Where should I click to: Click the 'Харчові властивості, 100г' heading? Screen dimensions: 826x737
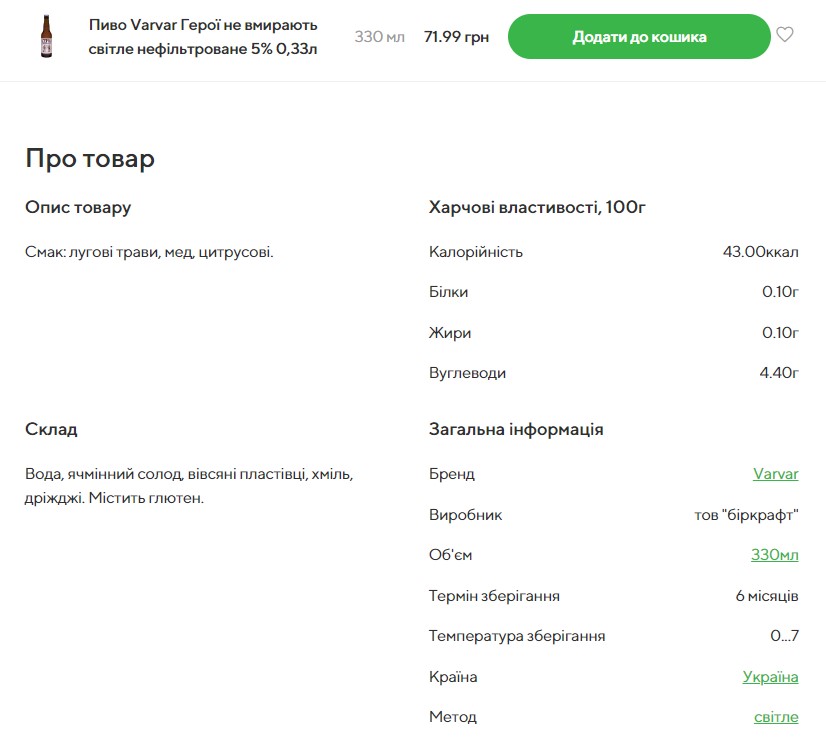point(537,208)
